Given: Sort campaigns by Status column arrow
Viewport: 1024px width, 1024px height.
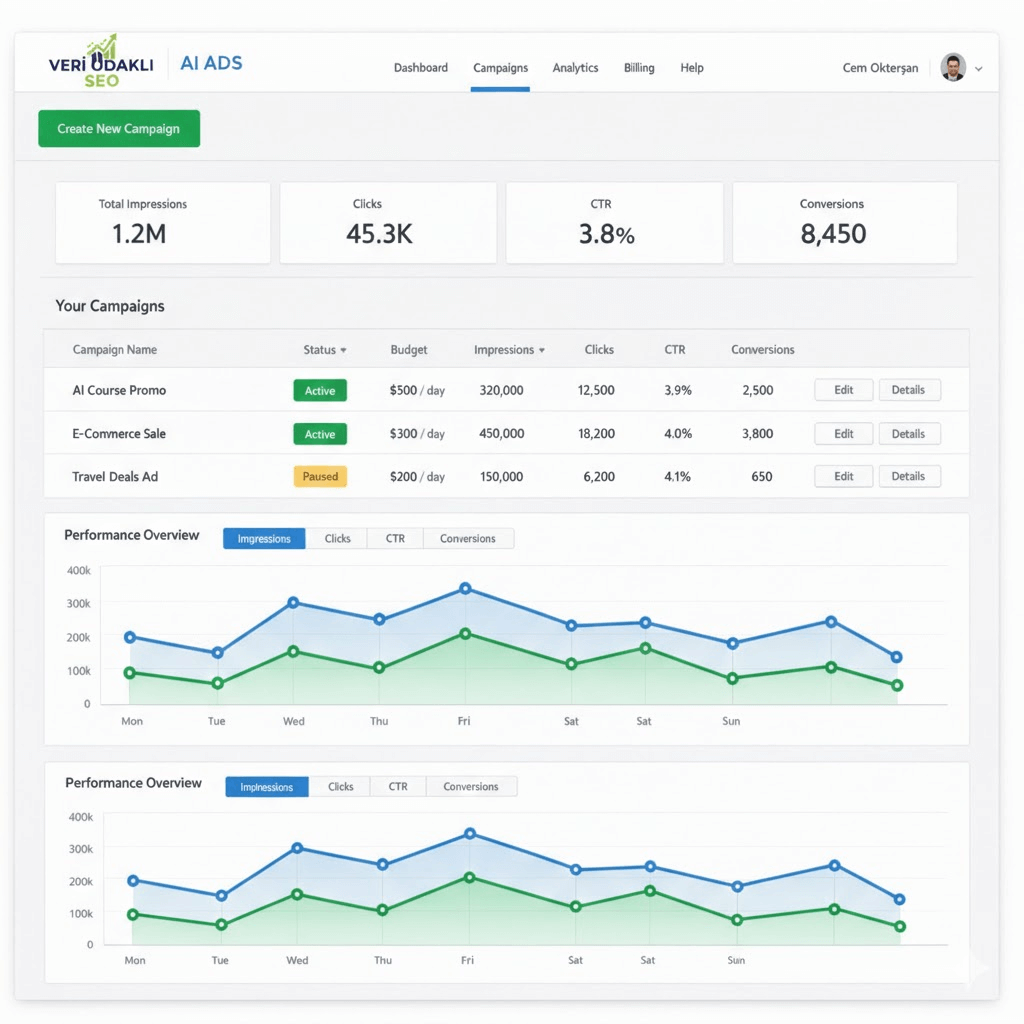Looking at the screenshot, I should 343,351.
